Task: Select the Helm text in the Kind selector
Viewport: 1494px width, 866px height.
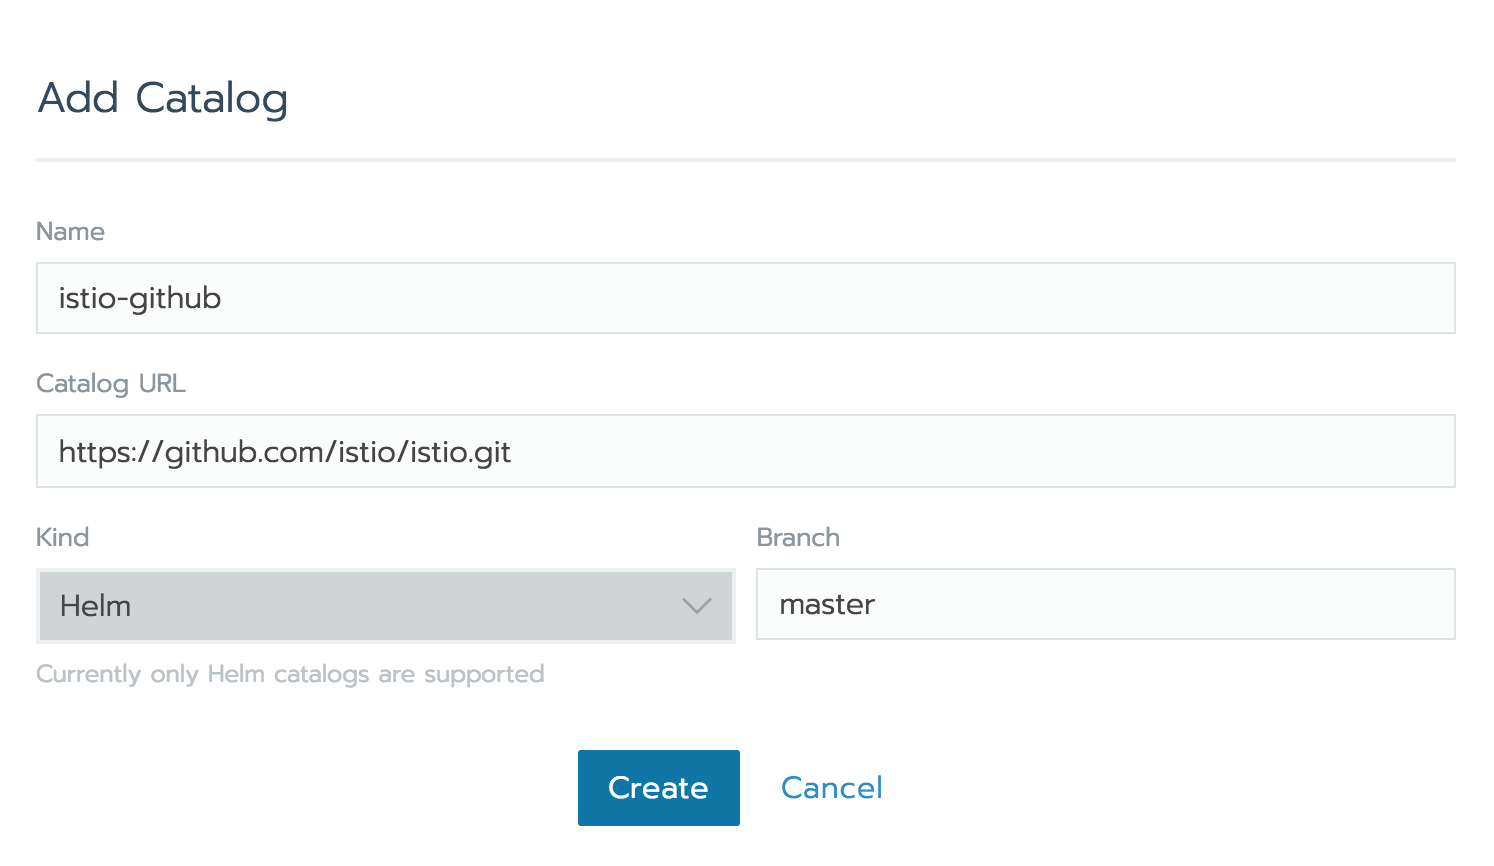Action: (95, 606)
